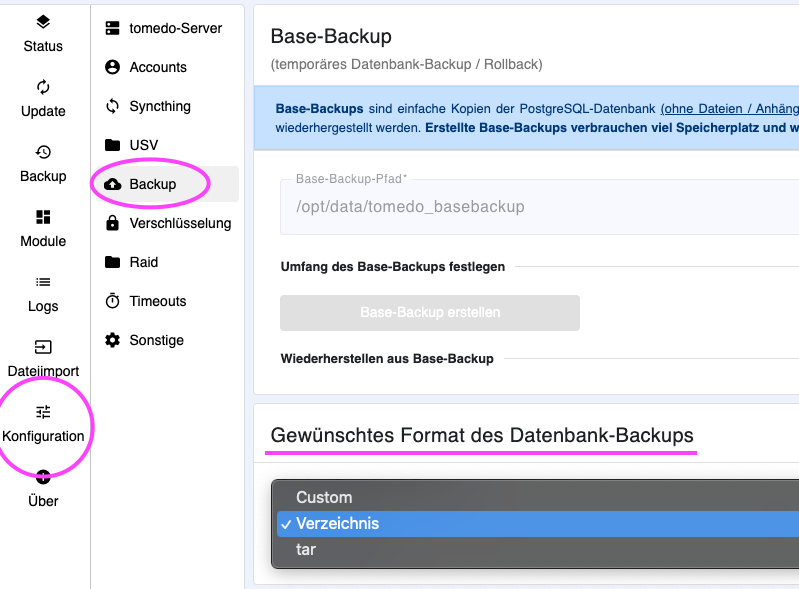
Task: Select the Module grid icon
Action: pos(43,217)
